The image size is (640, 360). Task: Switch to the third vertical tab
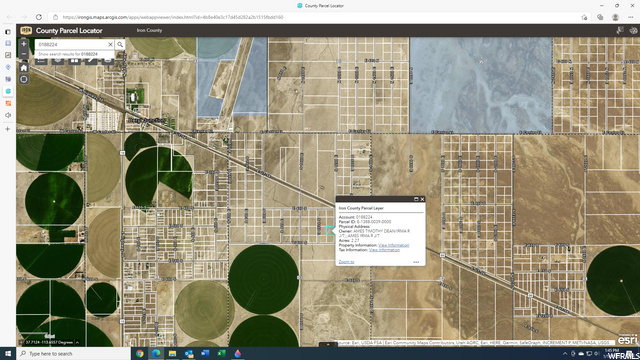click(x=8, y=55)
